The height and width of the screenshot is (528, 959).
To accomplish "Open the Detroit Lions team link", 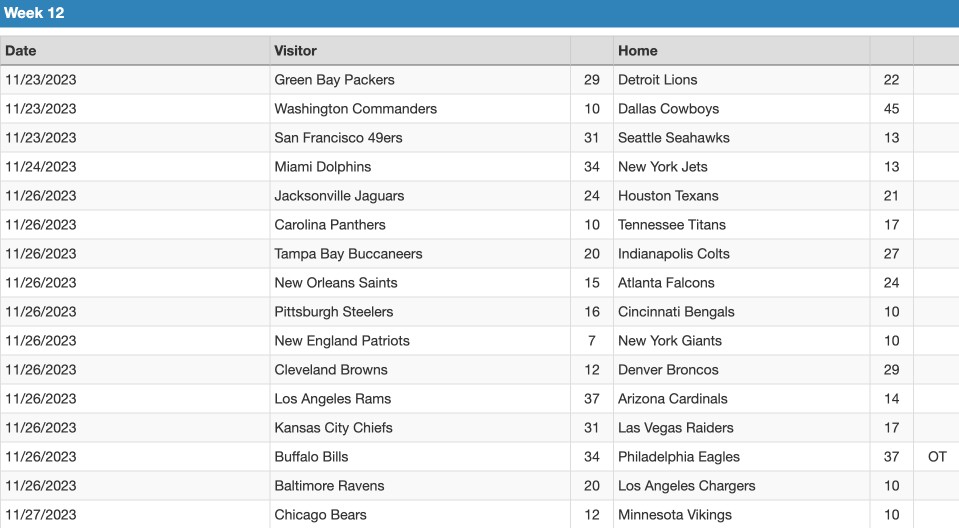I will (657, 80).
